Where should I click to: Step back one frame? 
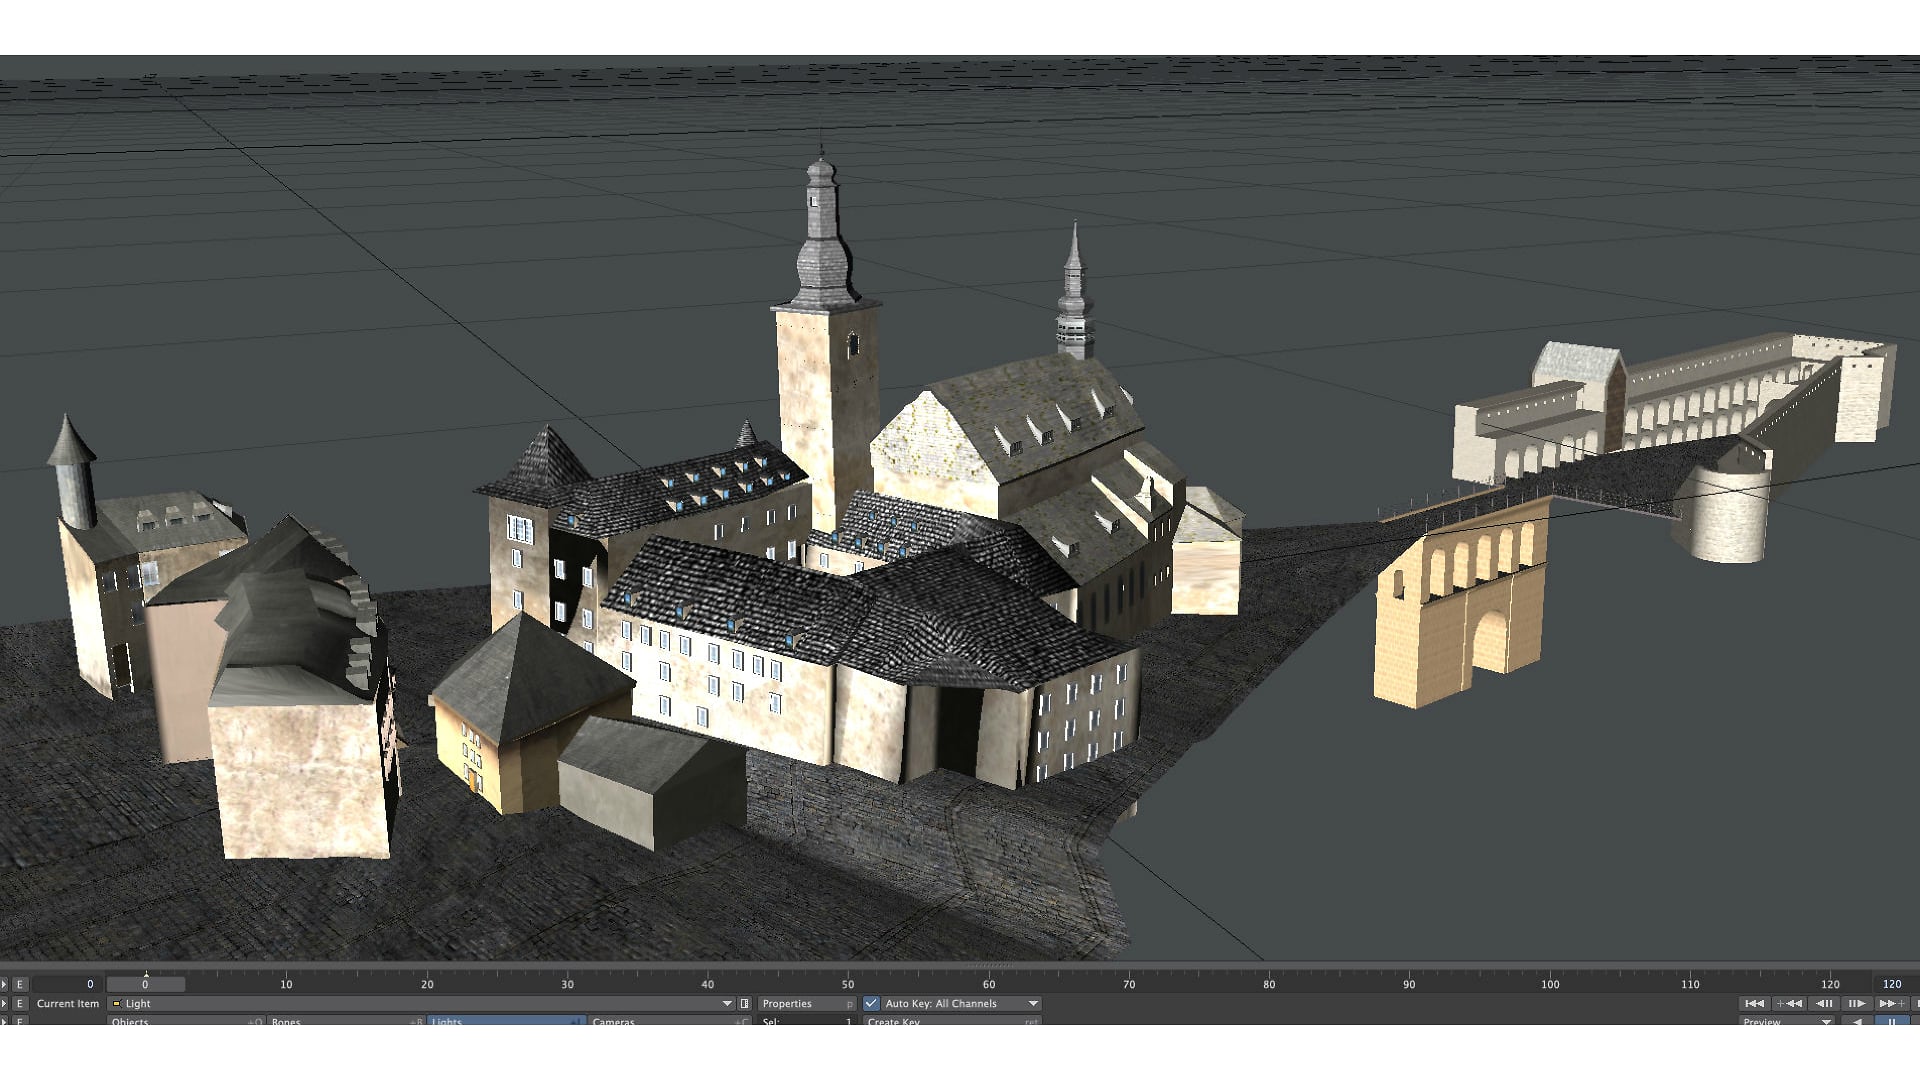[1824, 1003]
